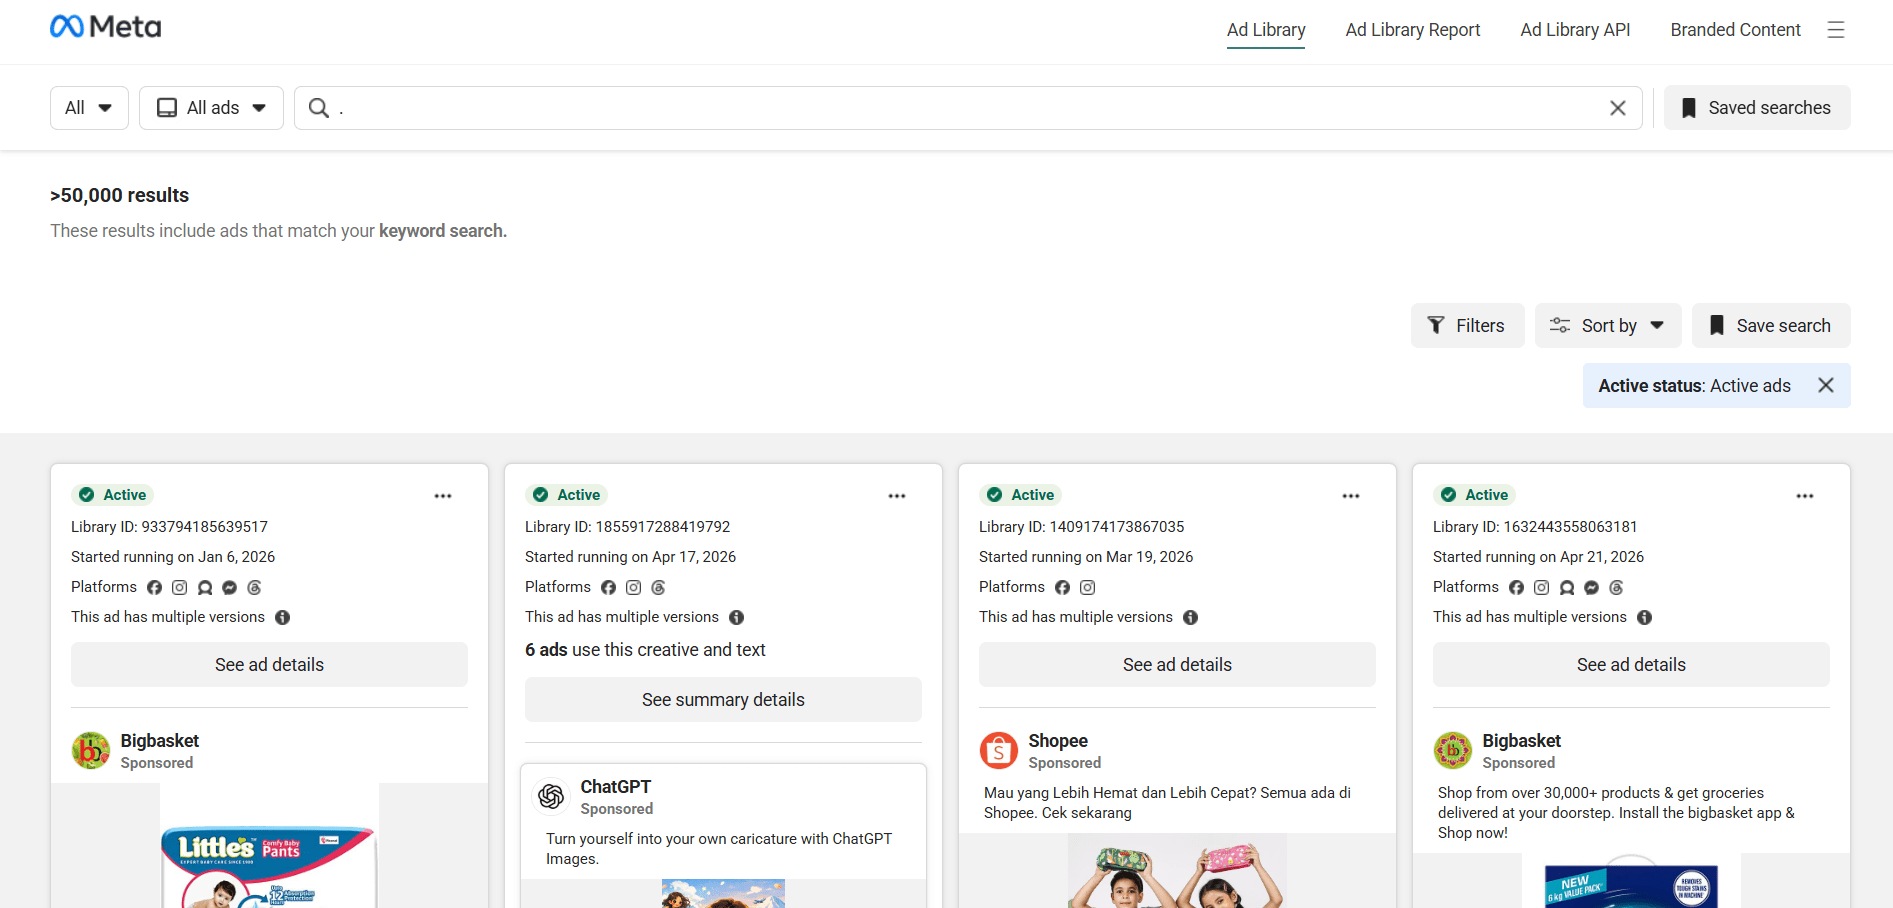Open Bigbasket avatar on Apr 21 ad
1893x908 pixels.
(x=1453, y=750)
